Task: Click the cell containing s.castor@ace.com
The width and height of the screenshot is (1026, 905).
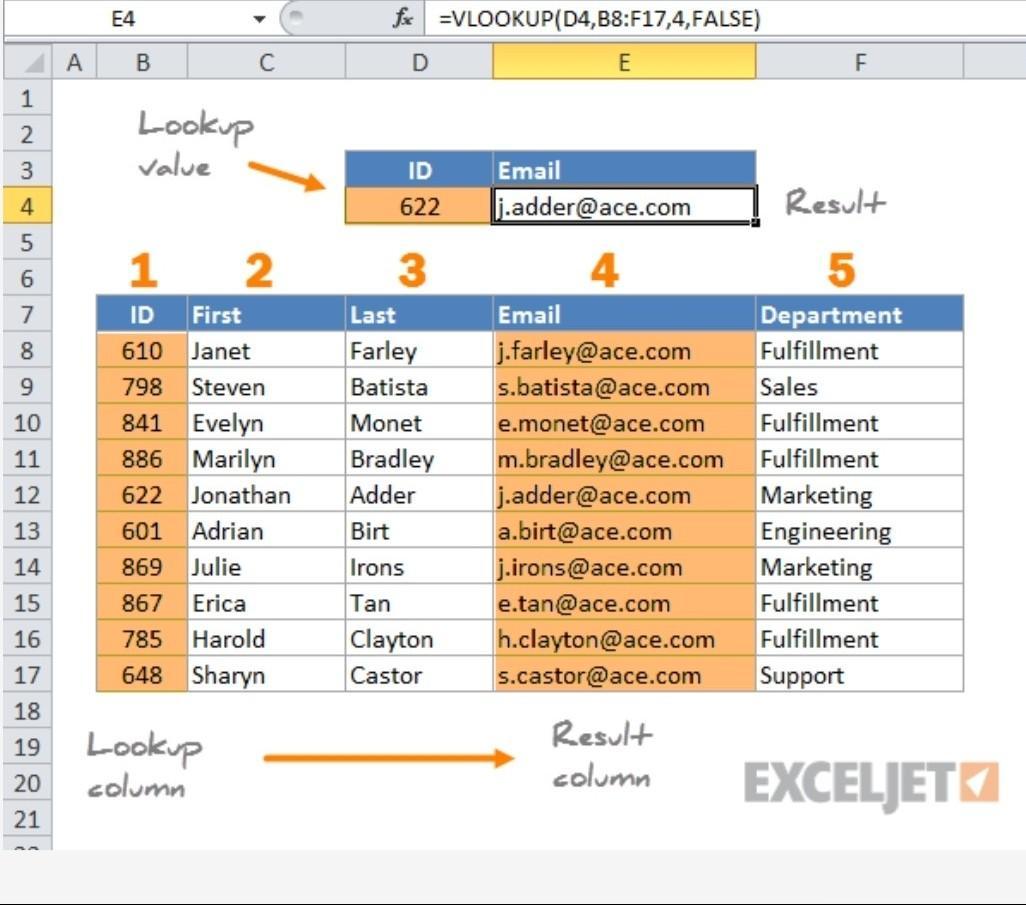Action: (624, 675)
